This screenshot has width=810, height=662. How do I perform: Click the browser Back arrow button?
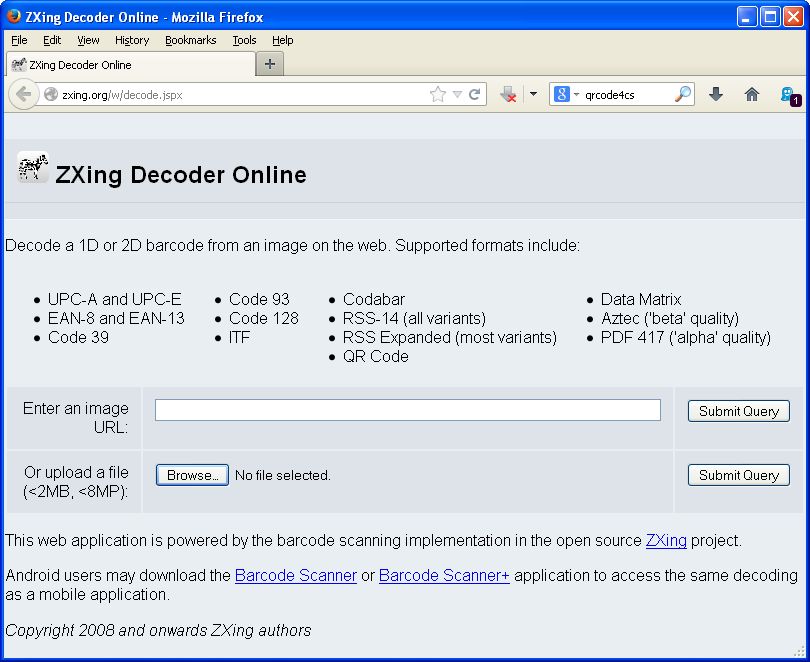coord(23,94)
